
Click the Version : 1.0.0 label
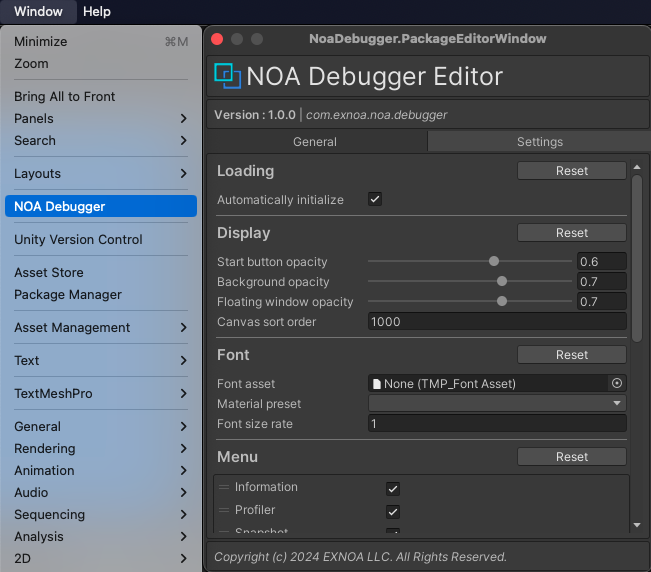(255, 115)
